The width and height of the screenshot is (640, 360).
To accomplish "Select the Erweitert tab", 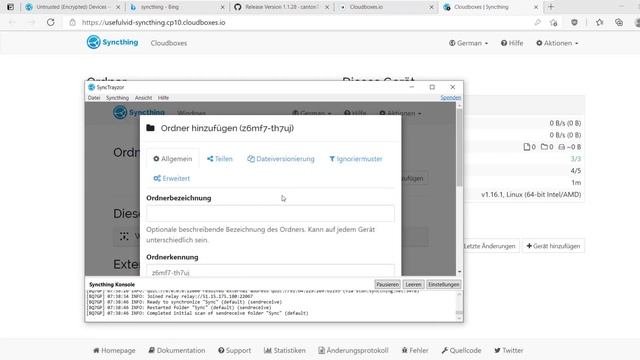I will (x=171, y=178).
